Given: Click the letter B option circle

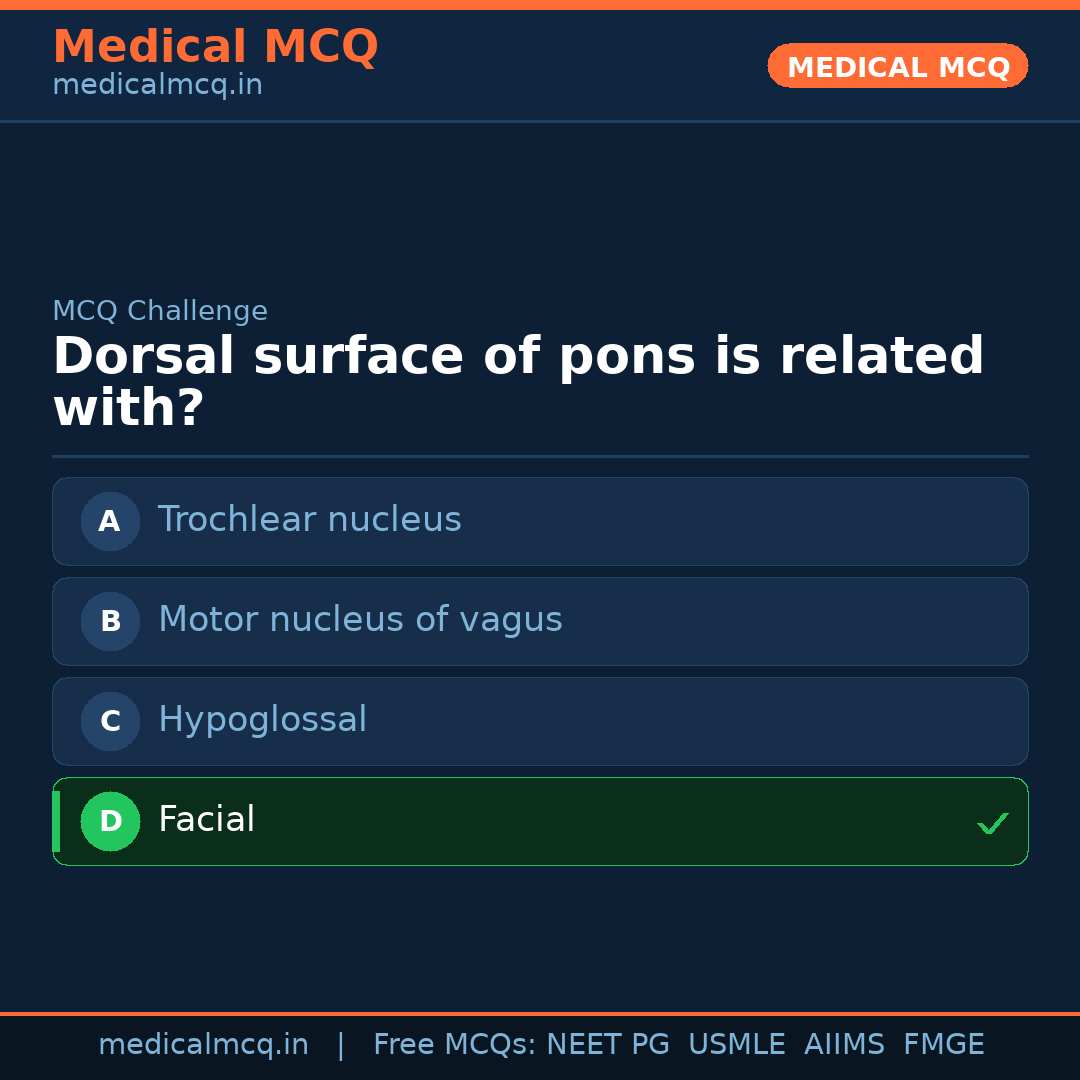Looking at the screenshot, I should (x=110, y=621).
